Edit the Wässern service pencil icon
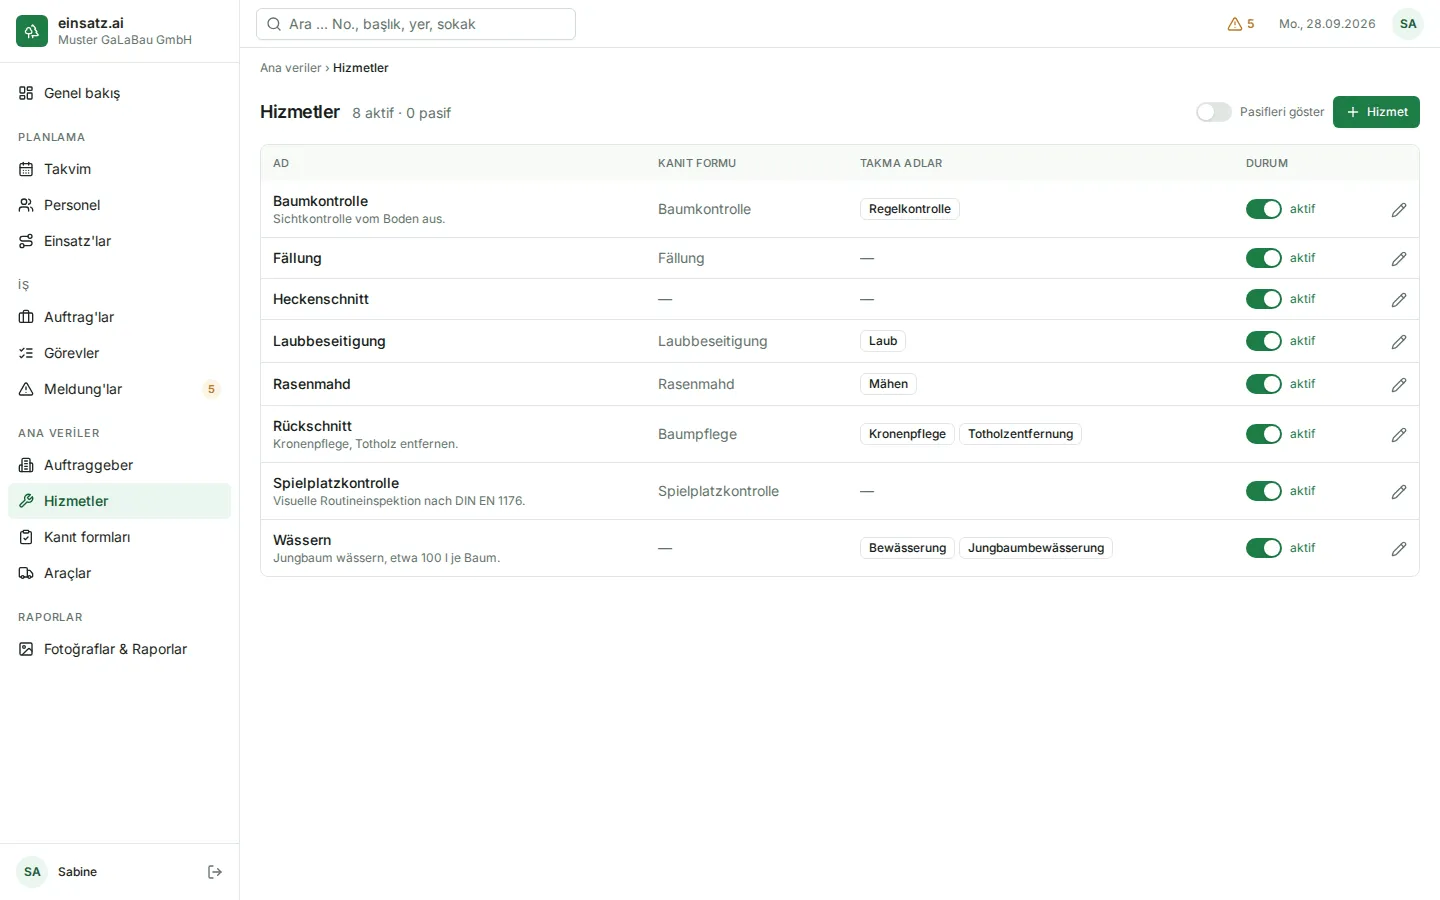This screenshot has width=1440, height=900. coord(1399,548)
